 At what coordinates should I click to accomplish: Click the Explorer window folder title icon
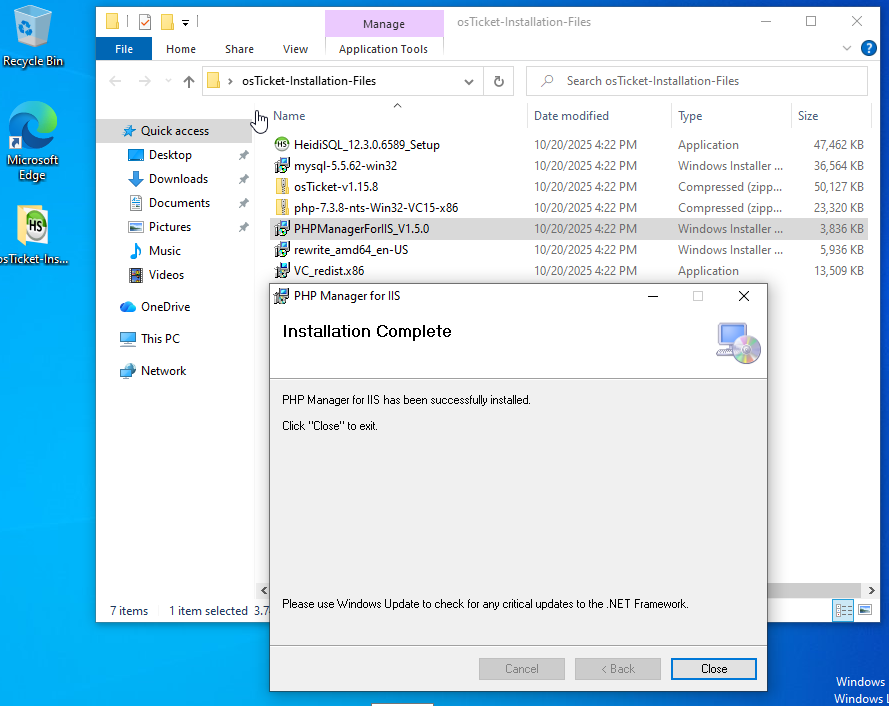[112, 22]
